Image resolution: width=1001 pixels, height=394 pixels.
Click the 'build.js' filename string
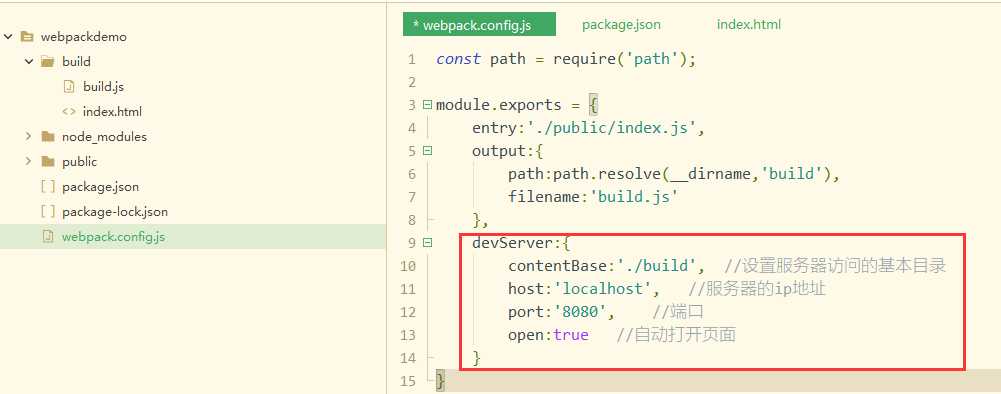click(633, 197)
